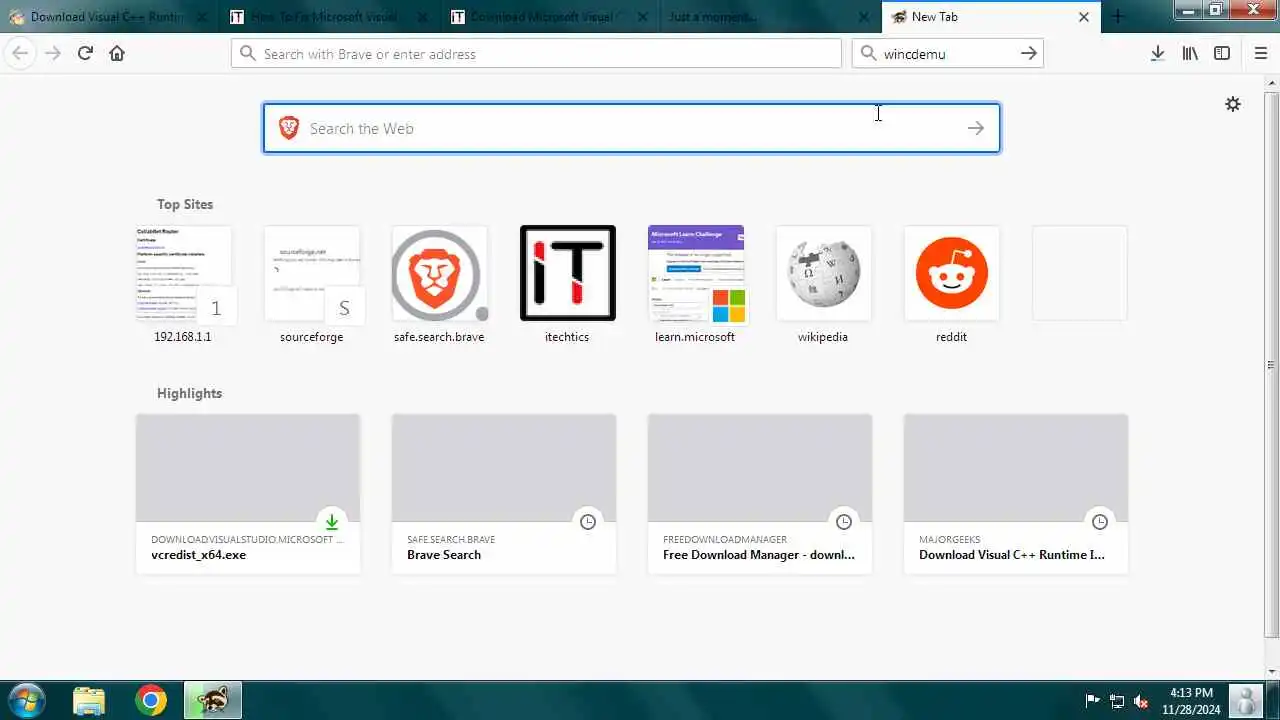Image resolution: width=1280 pixels, height=720 pixels.
Task: Click green download icon on vcredist card
Action: click(332, 522)
